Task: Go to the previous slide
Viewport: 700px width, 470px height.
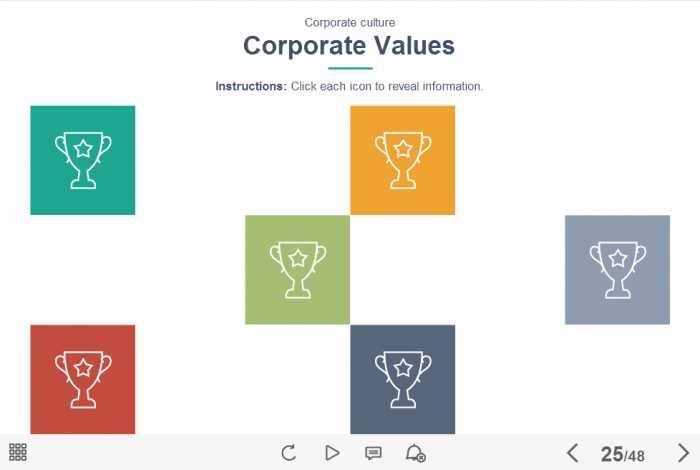Action: tap(573, 453)
